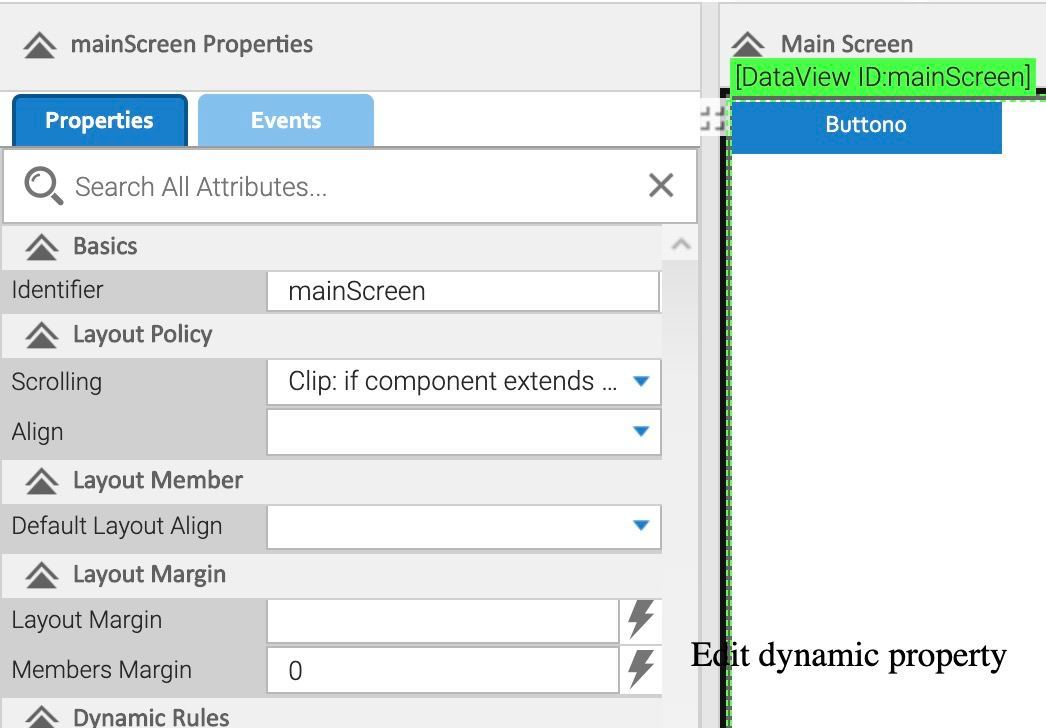
Task: Click the lightning icon beside Layout Margin
Action: (x=640, y=620)
